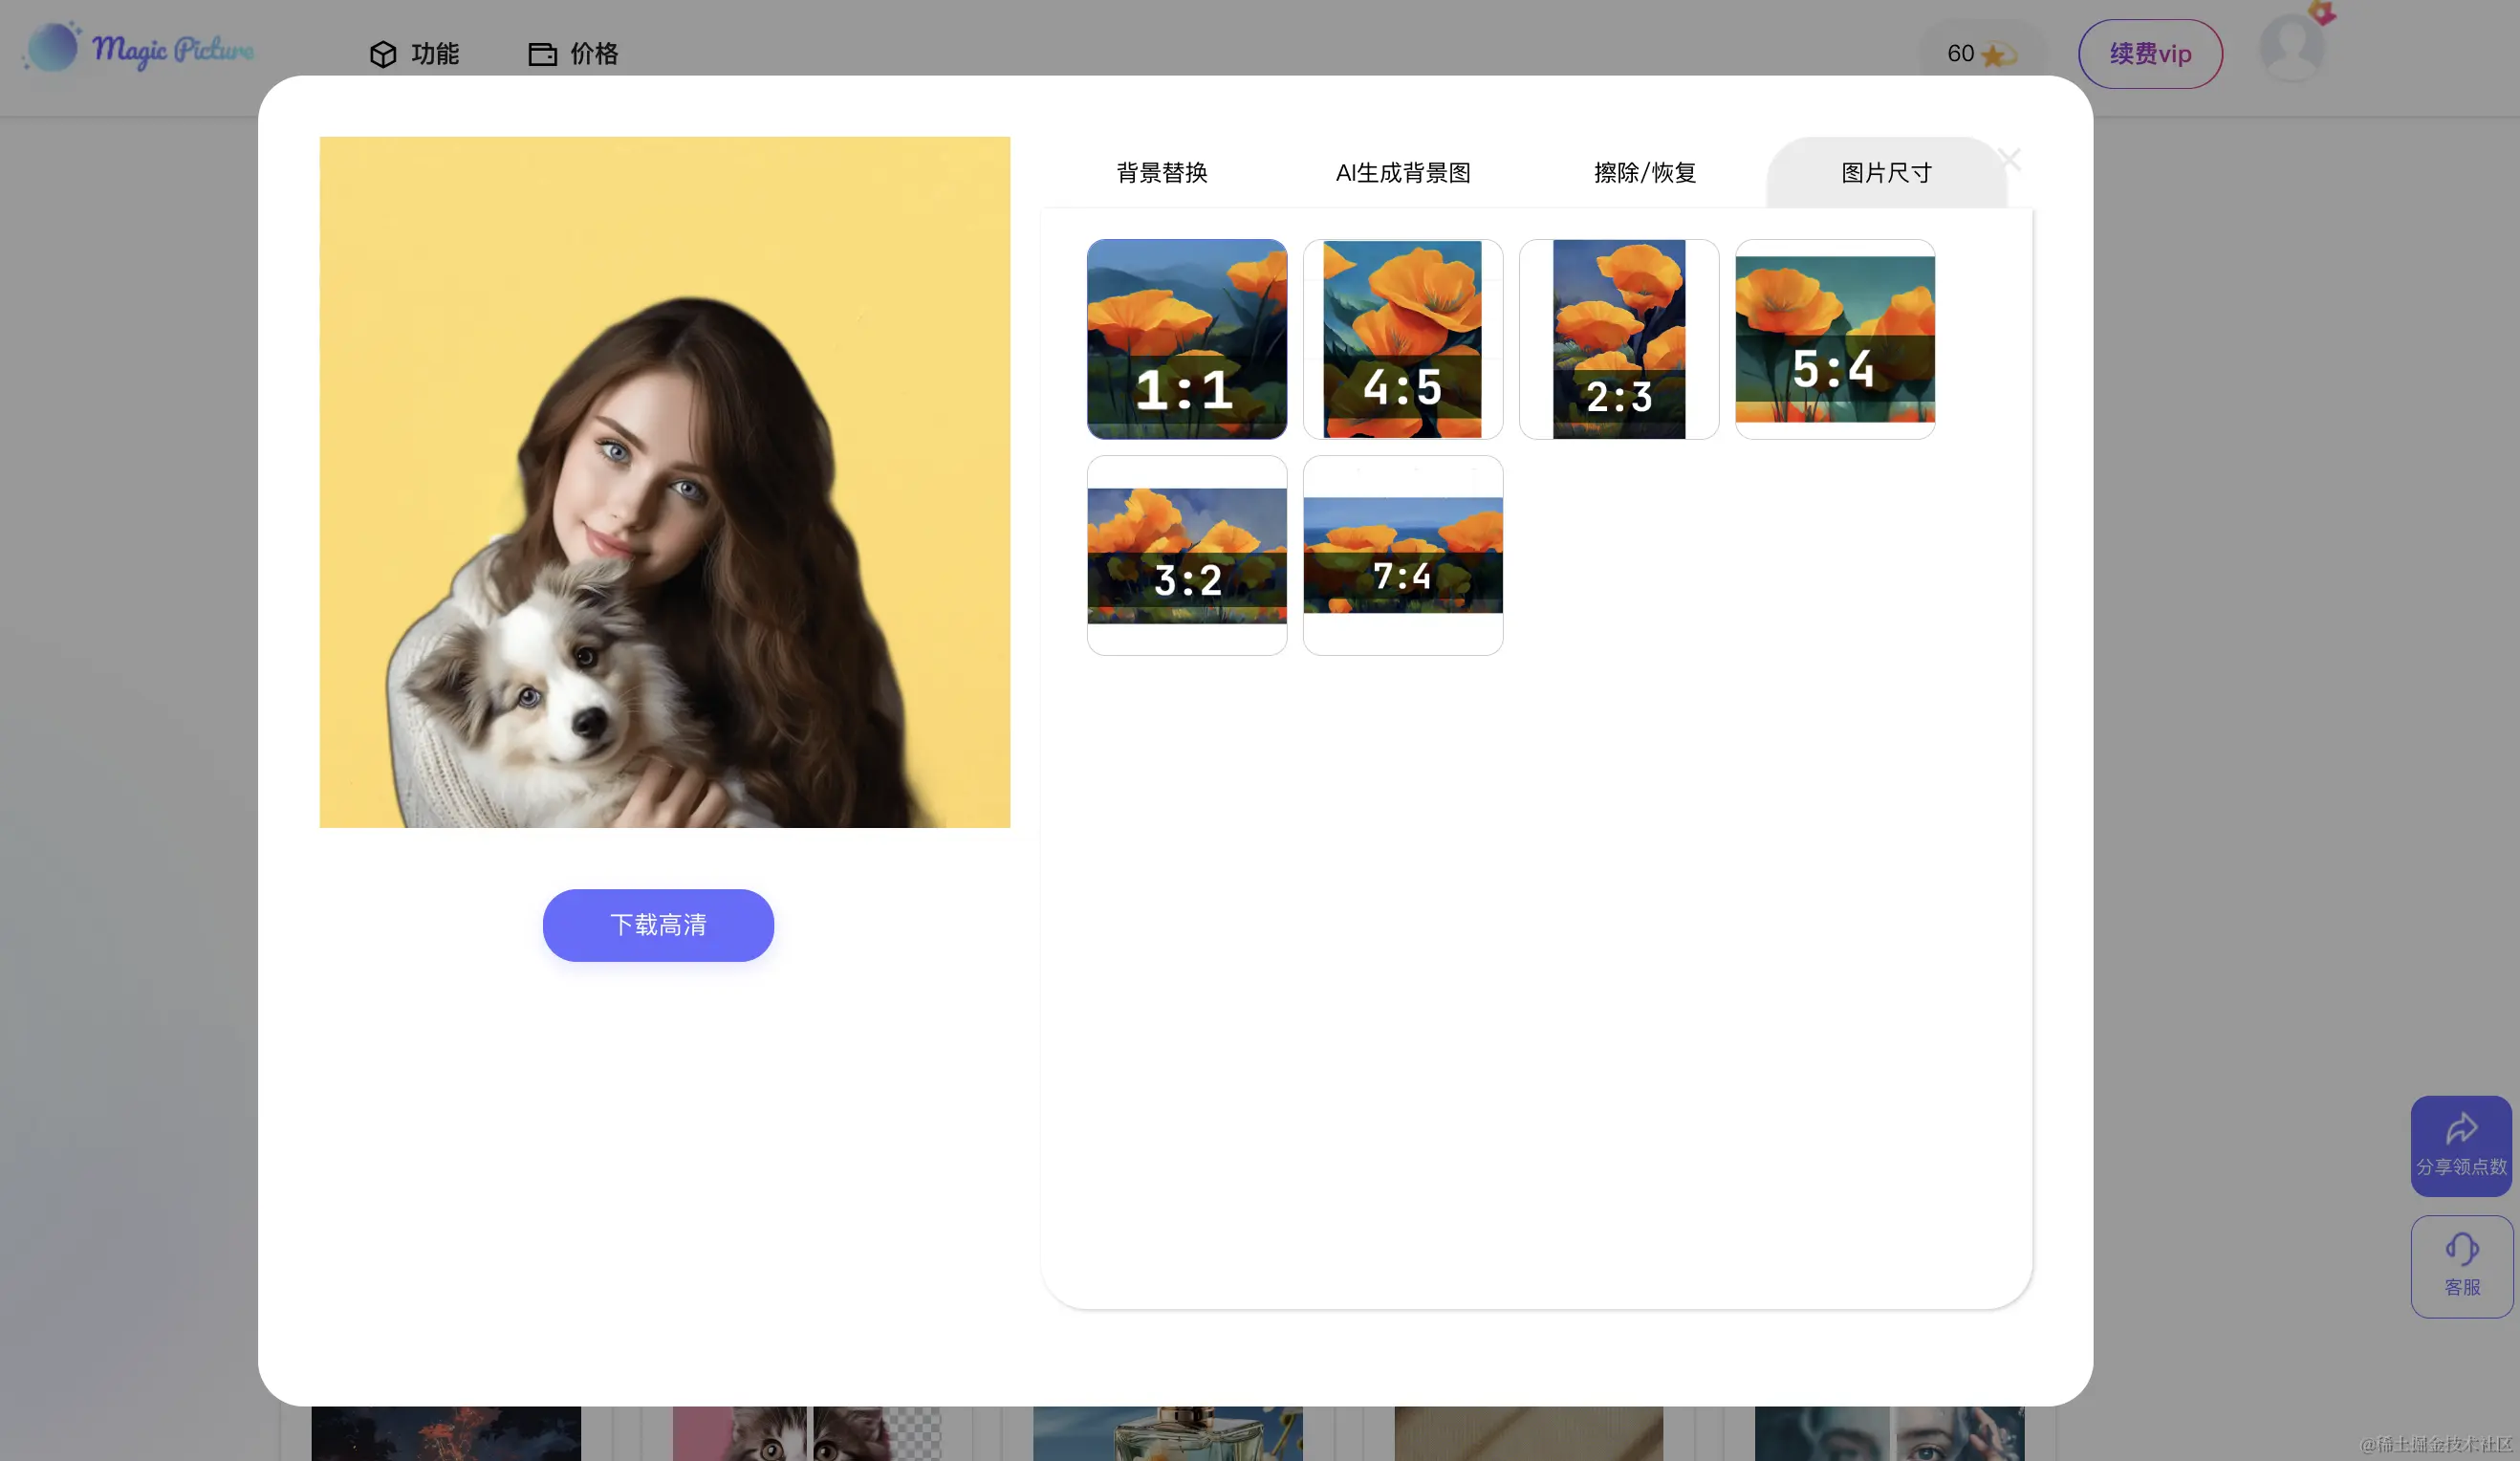Click the 续费vip button

click(x=2150, y=54)
